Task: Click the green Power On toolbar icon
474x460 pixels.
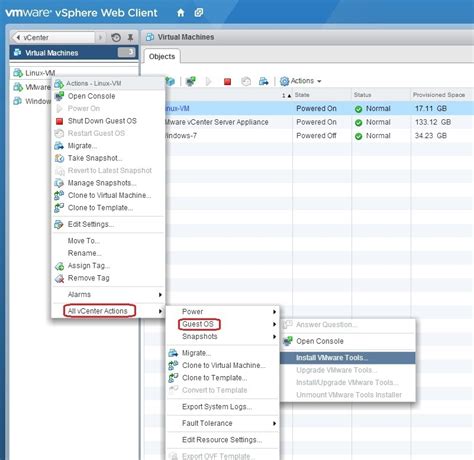Action: pyautogui.click(x=209, y=81)
